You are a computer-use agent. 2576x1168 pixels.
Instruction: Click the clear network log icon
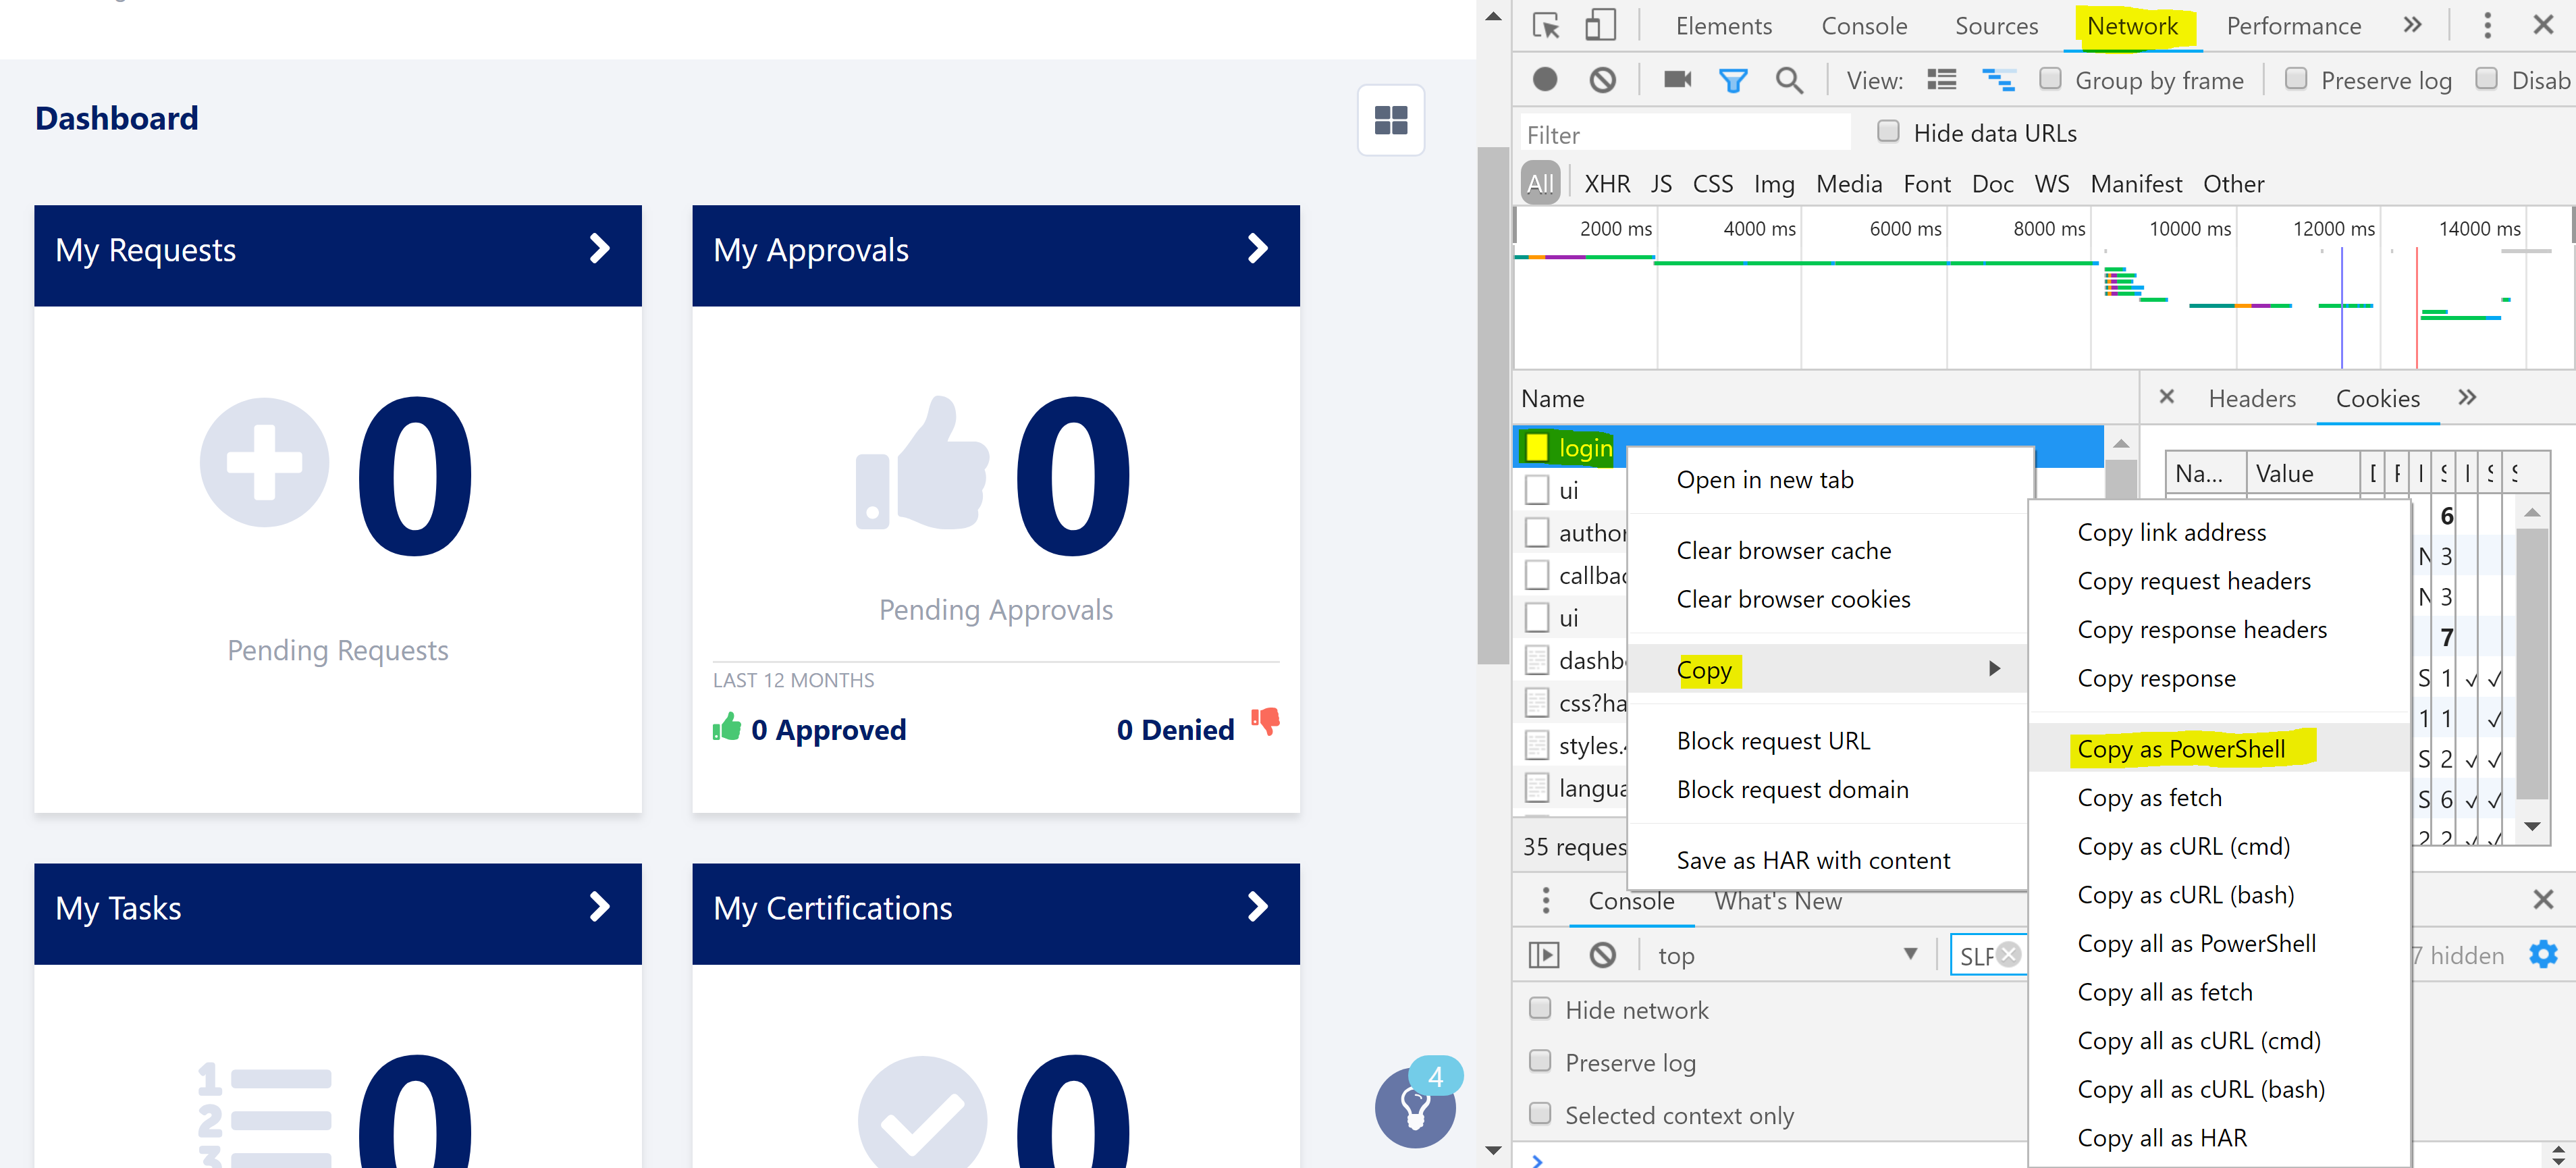1602,80
